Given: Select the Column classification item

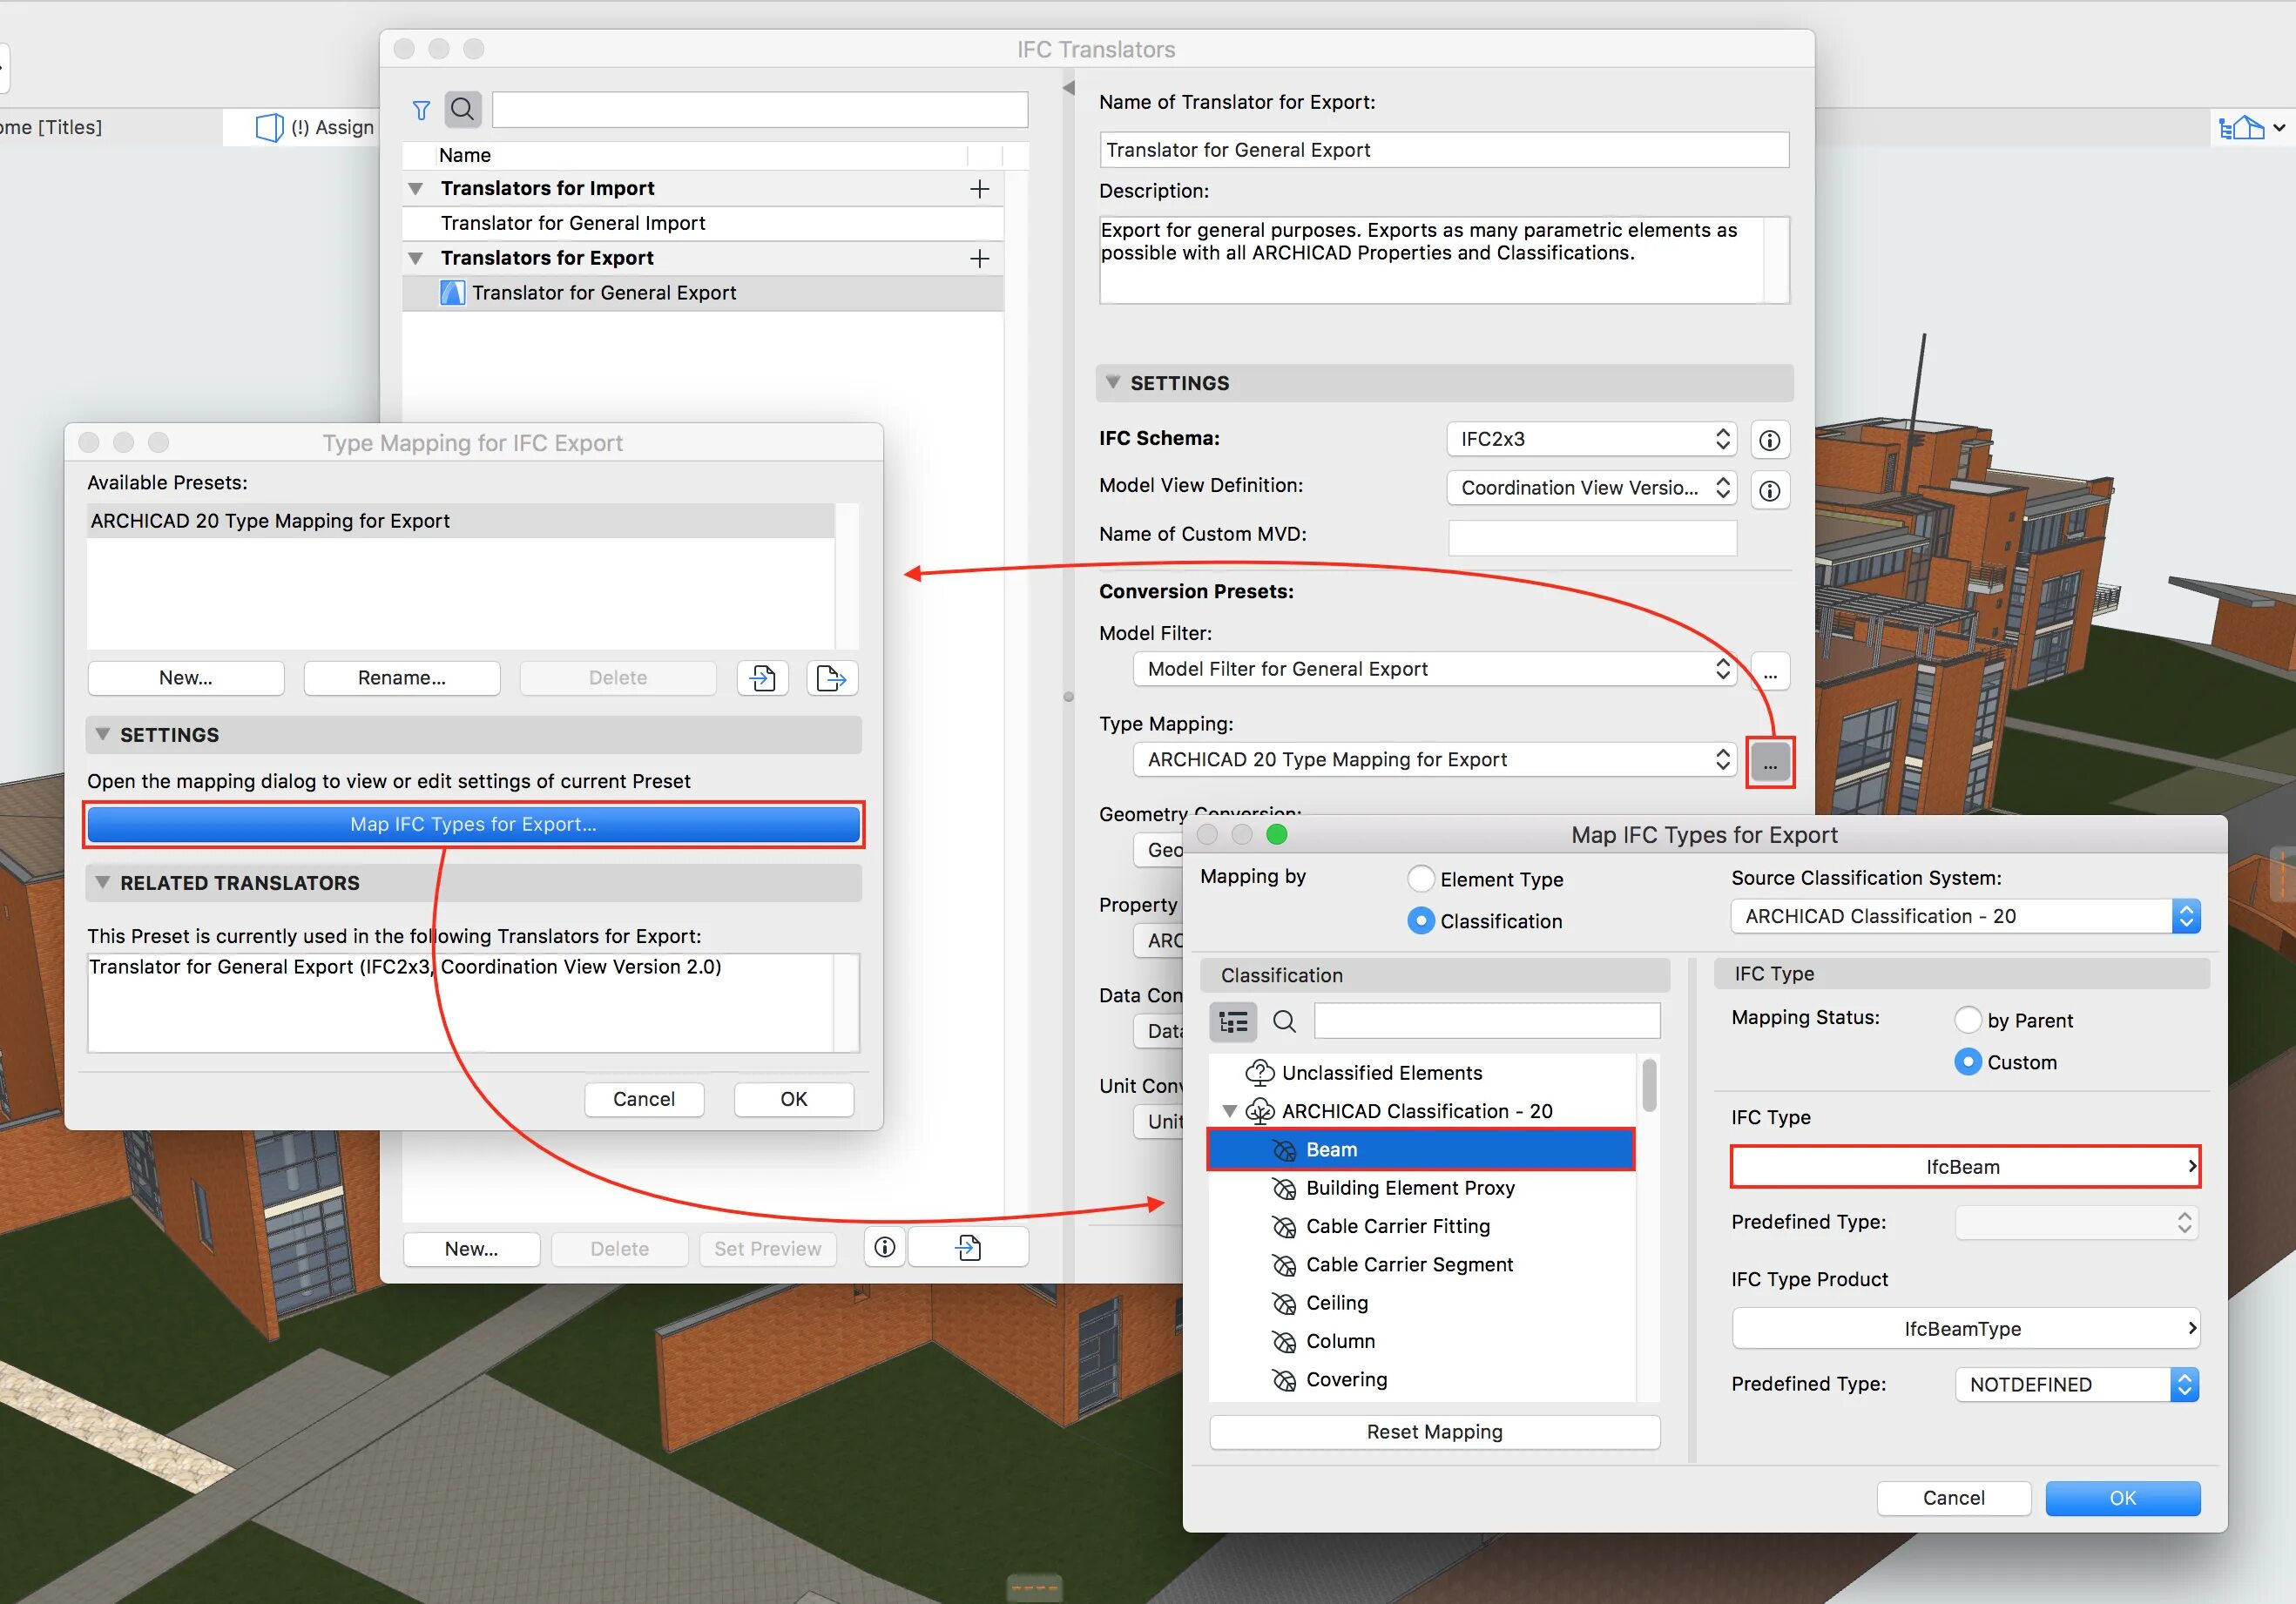Looking at the screenshot, I should coord(1340,1341).
